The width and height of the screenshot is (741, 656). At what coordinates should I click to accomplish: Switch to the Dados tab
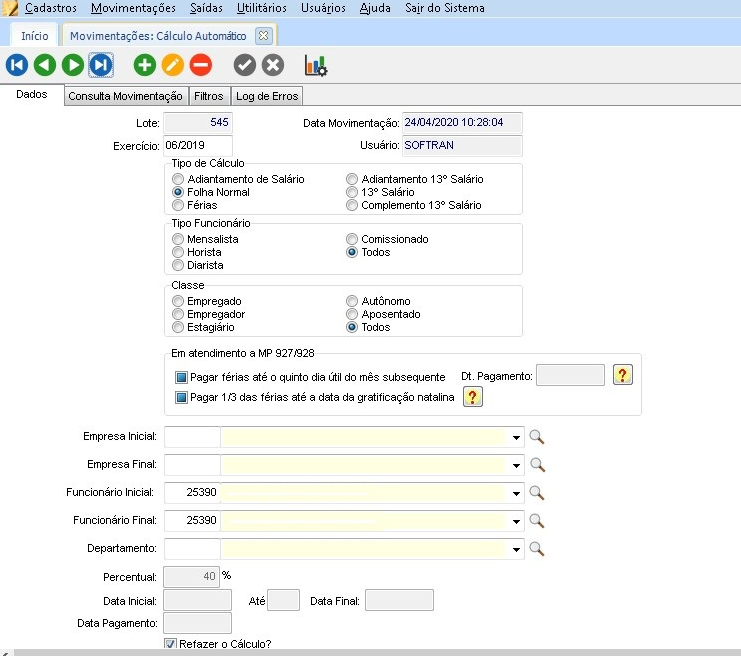pos(32,94)
